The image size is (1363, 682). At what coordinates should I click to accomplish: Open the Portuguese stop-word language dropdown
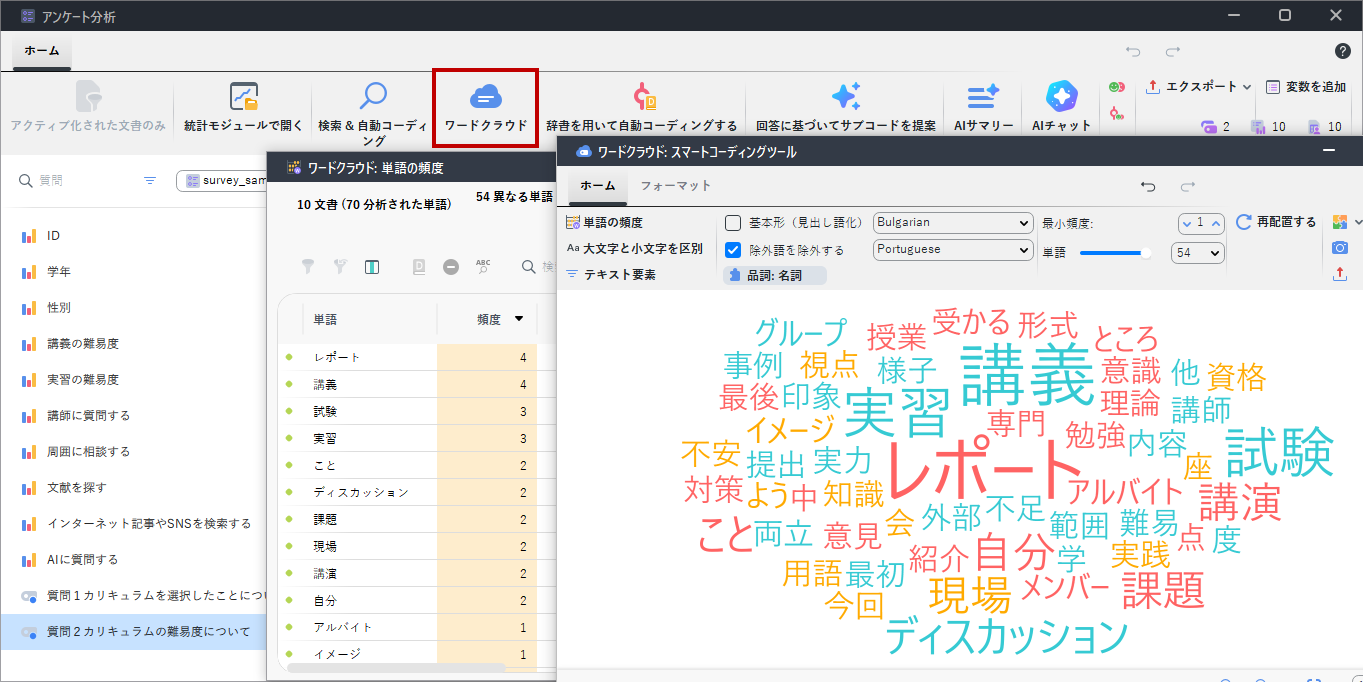coord(952,250)
